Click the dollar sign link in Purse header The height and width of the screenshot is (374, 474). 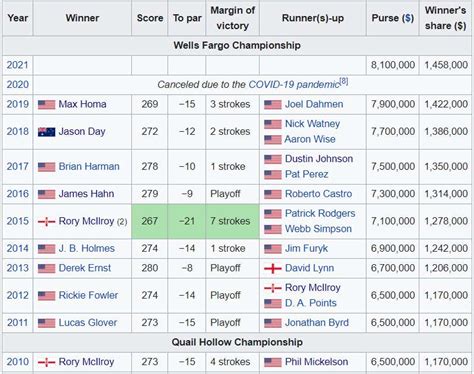point(408,18)
